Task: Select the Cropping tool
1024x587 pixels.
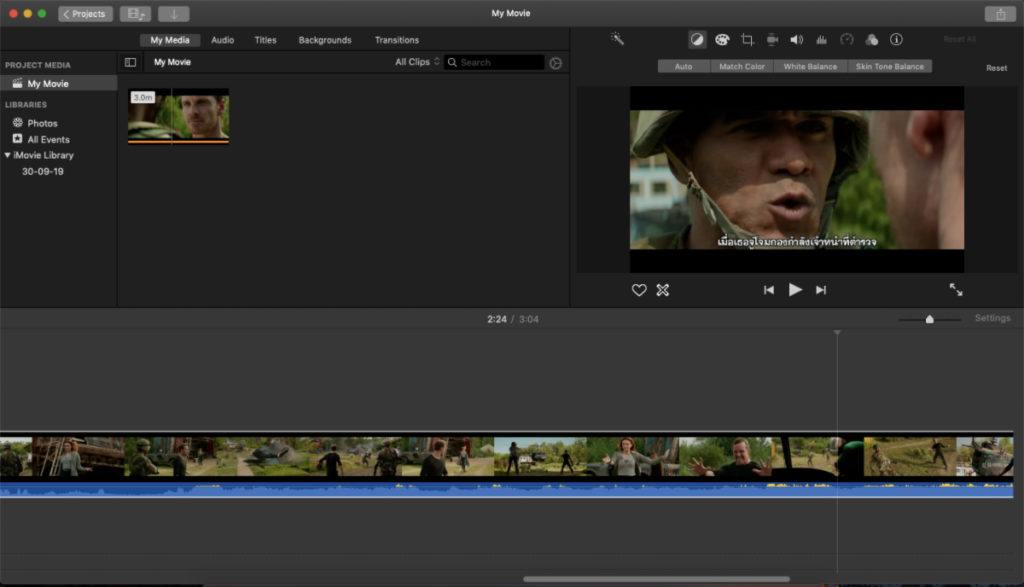Action: 748,40
